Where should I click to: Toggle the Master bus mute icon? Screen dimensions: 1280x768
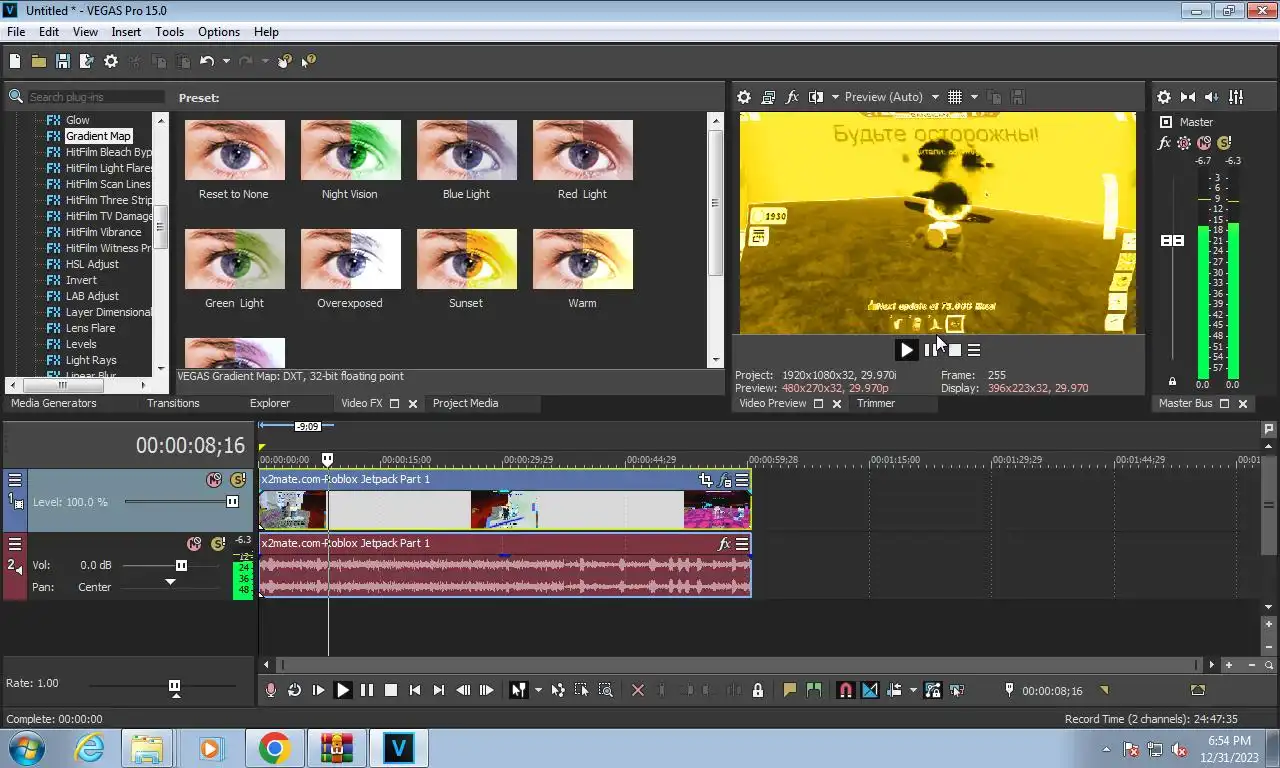(x=1204, y=143)
